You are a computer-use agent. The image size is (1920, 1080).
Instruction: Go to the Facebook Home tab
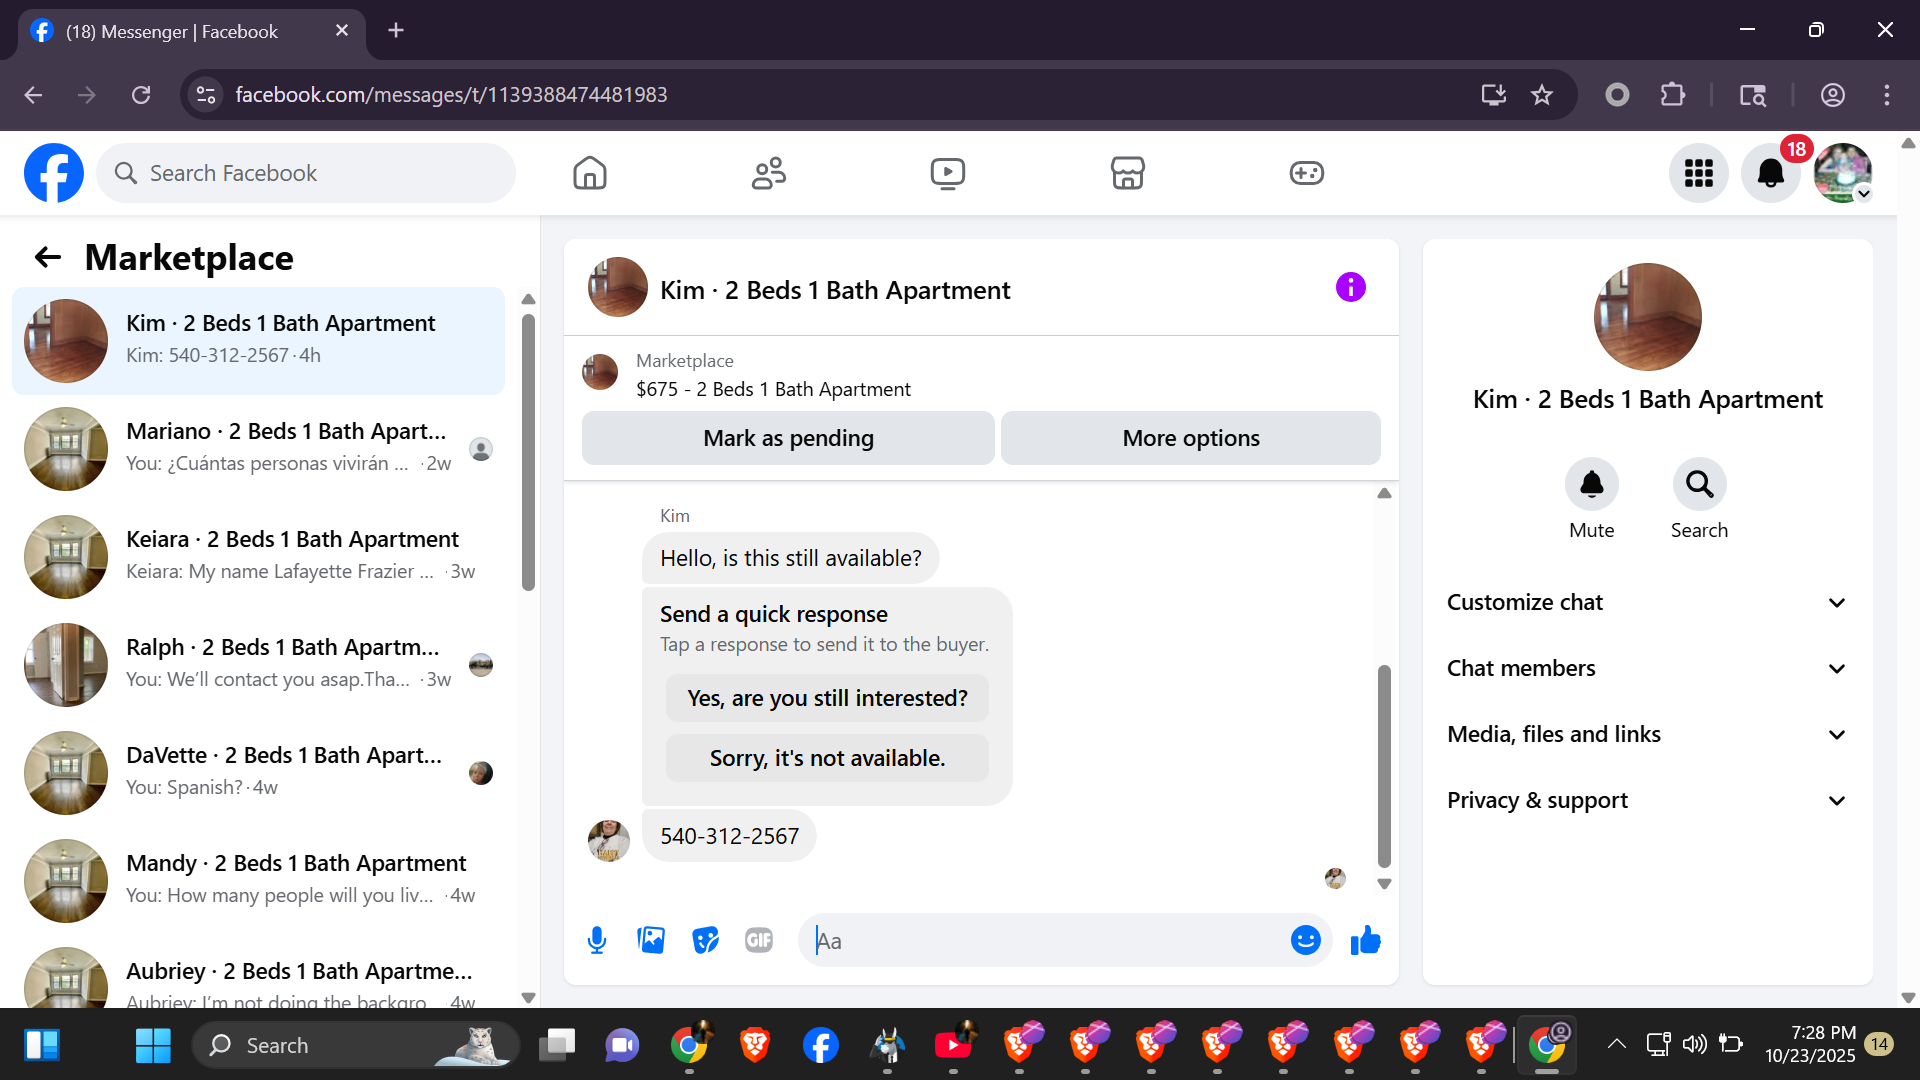[x=590, y=174]
